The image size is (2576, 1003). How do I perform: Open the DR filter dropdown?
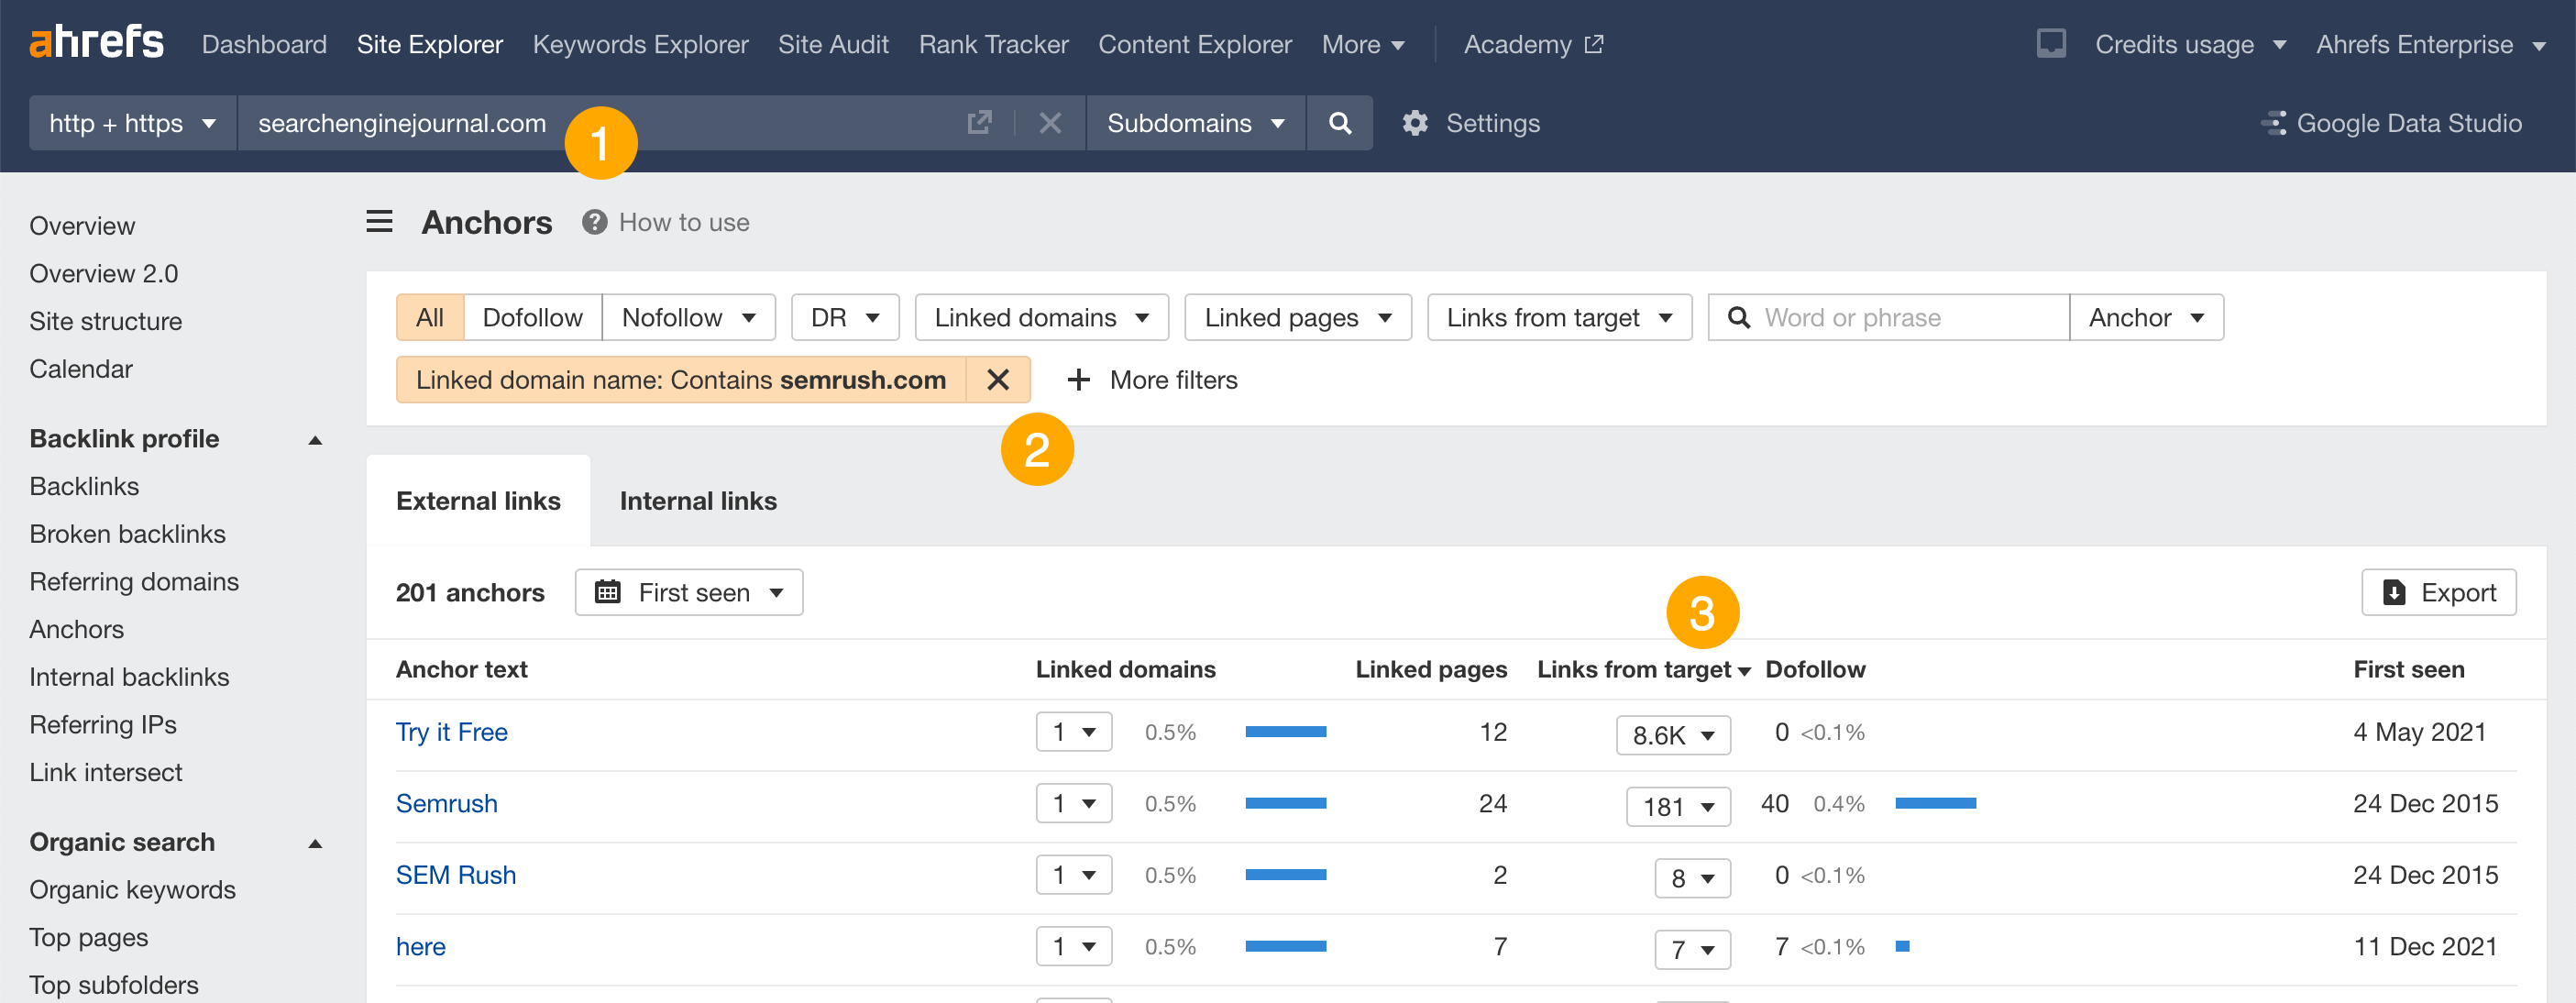pos(845,318)
